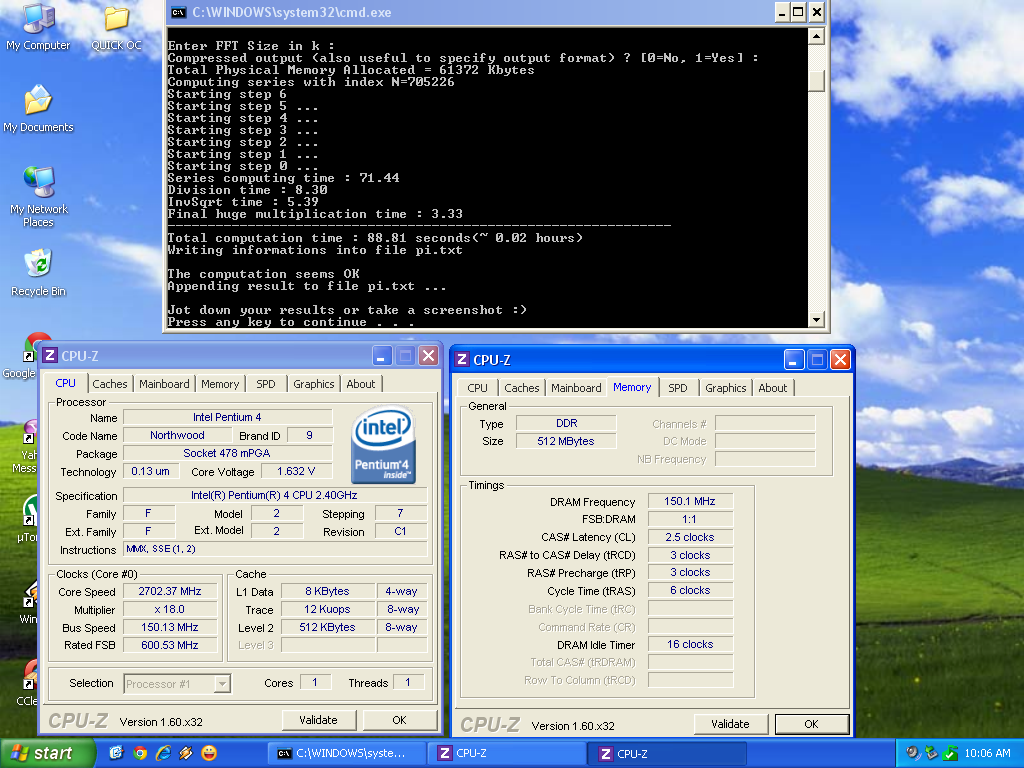The height and width of the screenshot is (768, 1024).
Task: Click Validate in the right CPU-Z window
Action: coord(730,724)
